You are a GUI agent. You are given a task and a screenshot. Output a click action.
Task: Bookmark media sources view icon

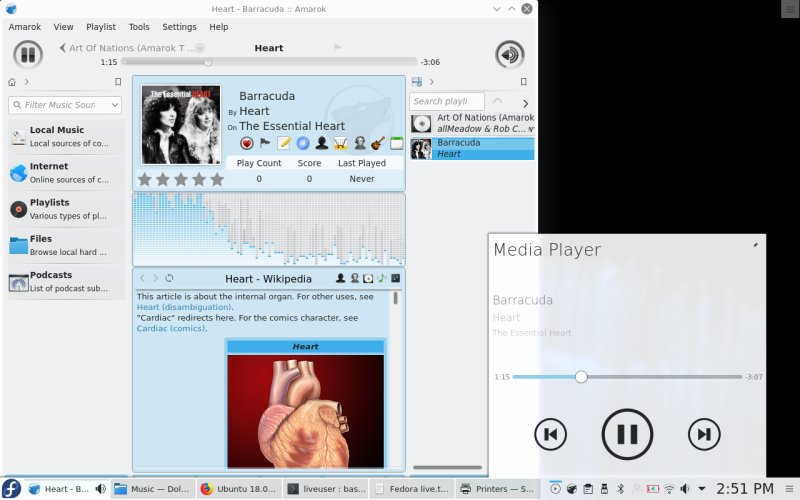tap(118, 82)
